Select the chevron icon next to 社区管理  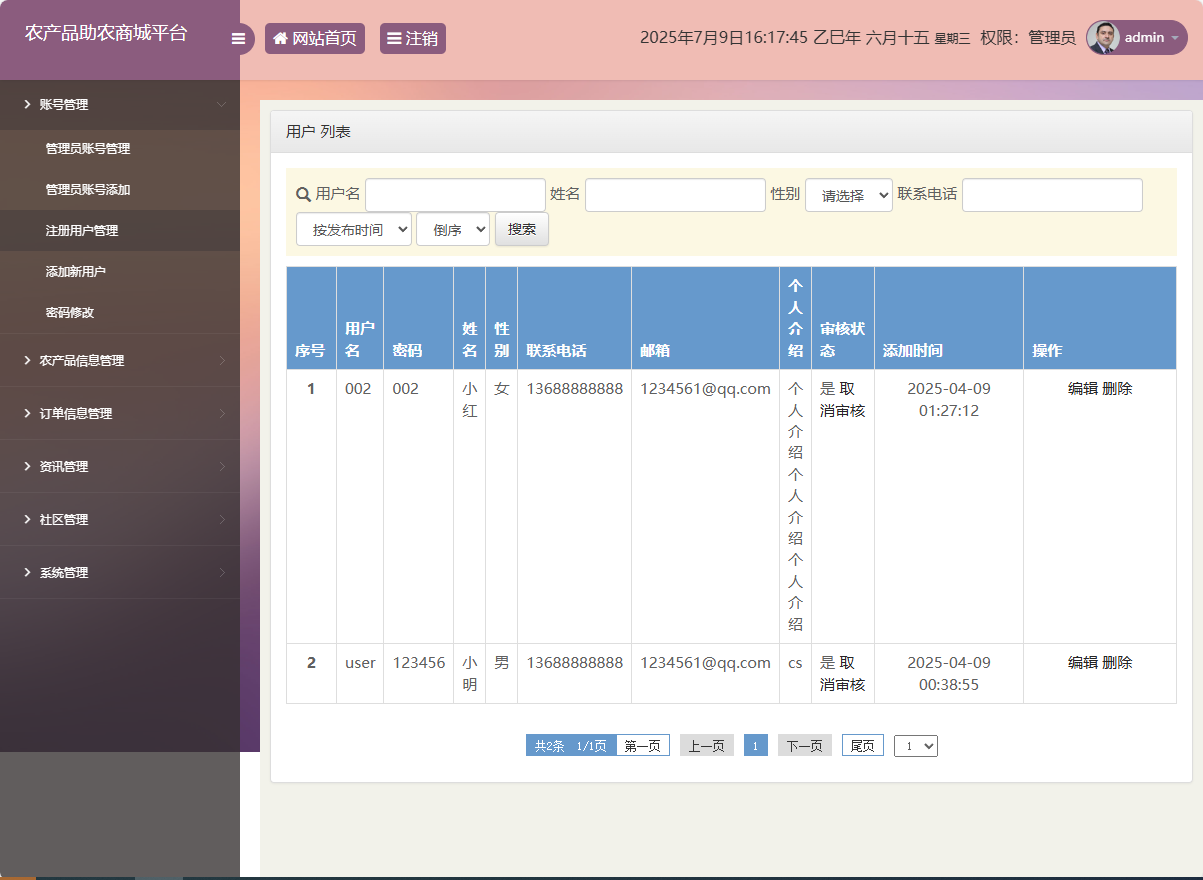tap(28, 519)
